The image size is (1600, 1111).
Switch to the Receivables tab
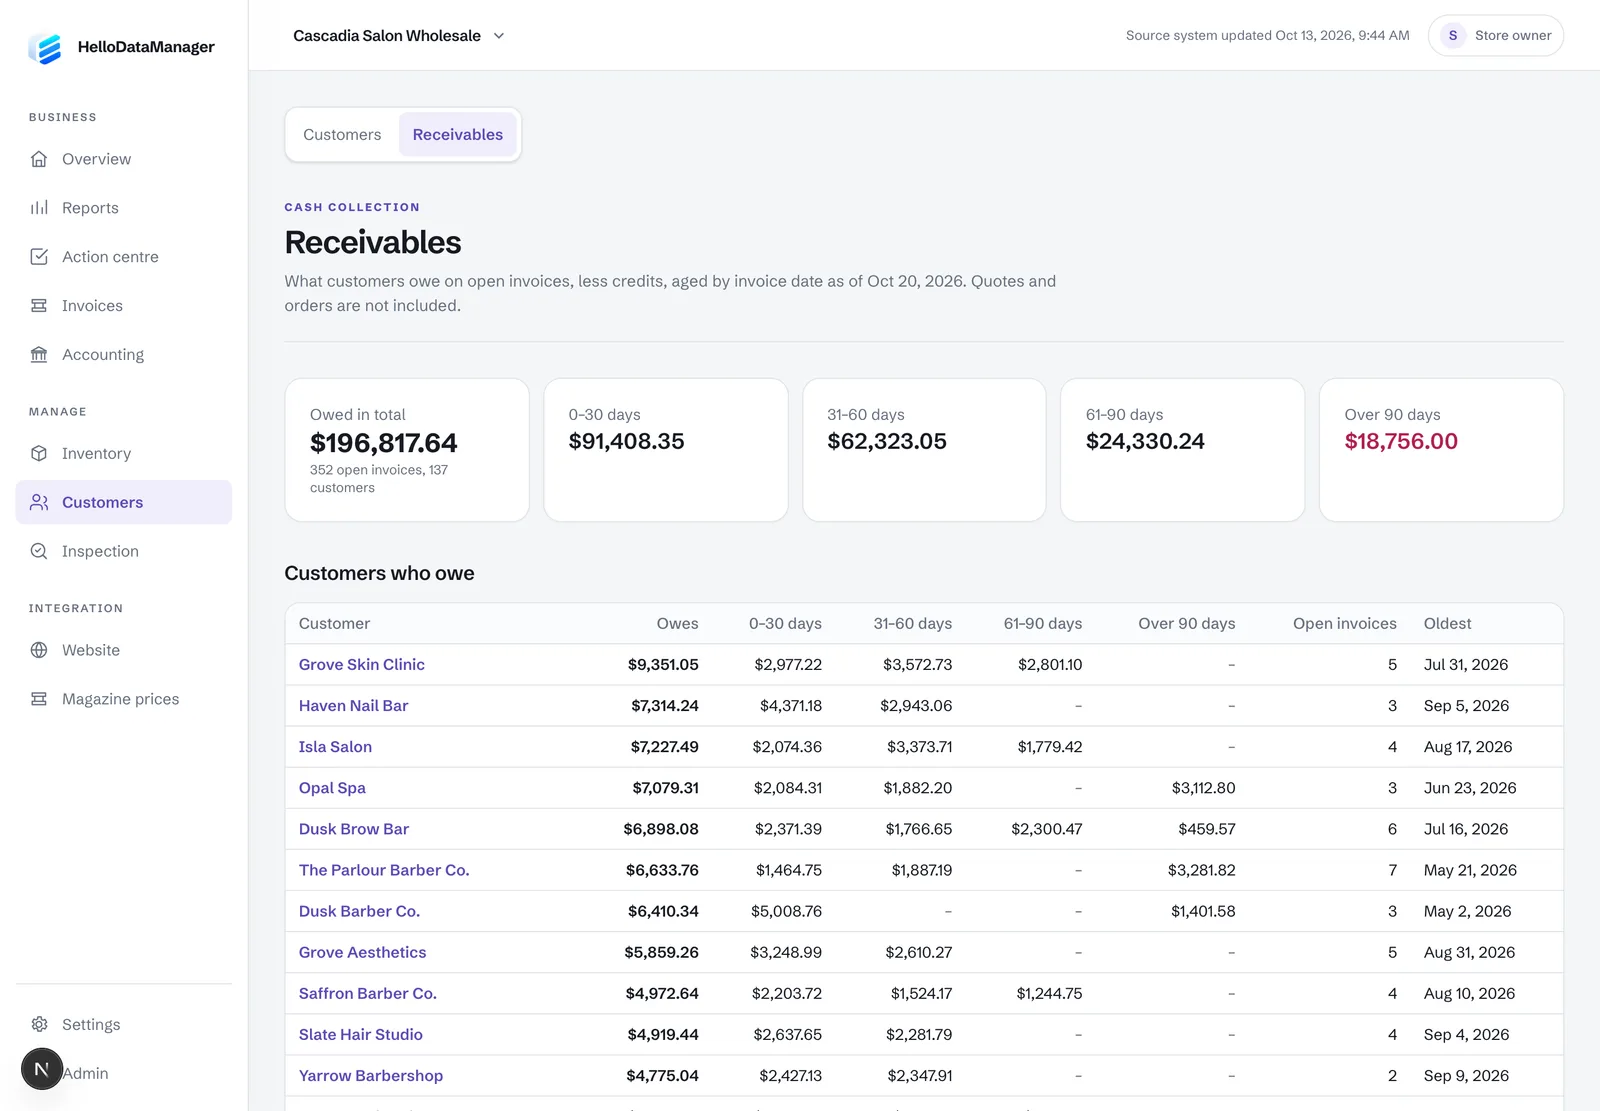click(458, 135)
